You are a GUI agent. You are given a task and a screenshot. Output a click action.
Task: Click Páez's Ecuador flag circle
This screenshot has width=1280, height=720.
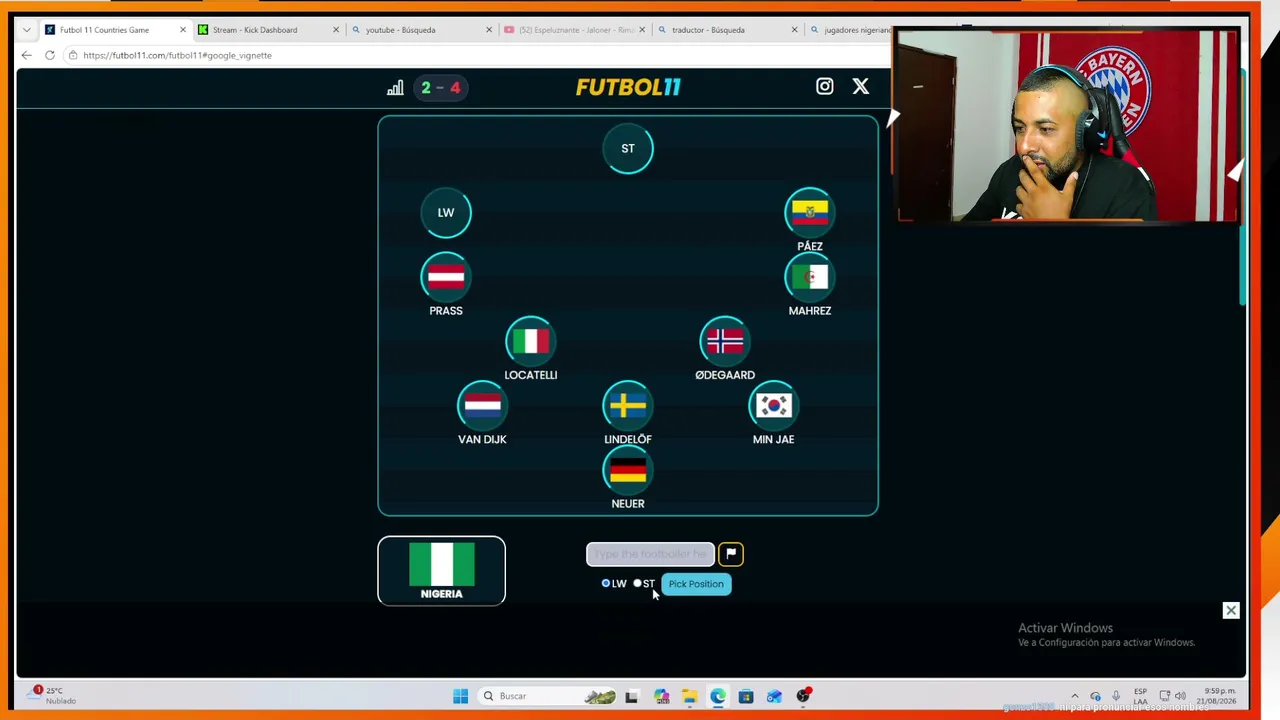click(x=810, y=213)
